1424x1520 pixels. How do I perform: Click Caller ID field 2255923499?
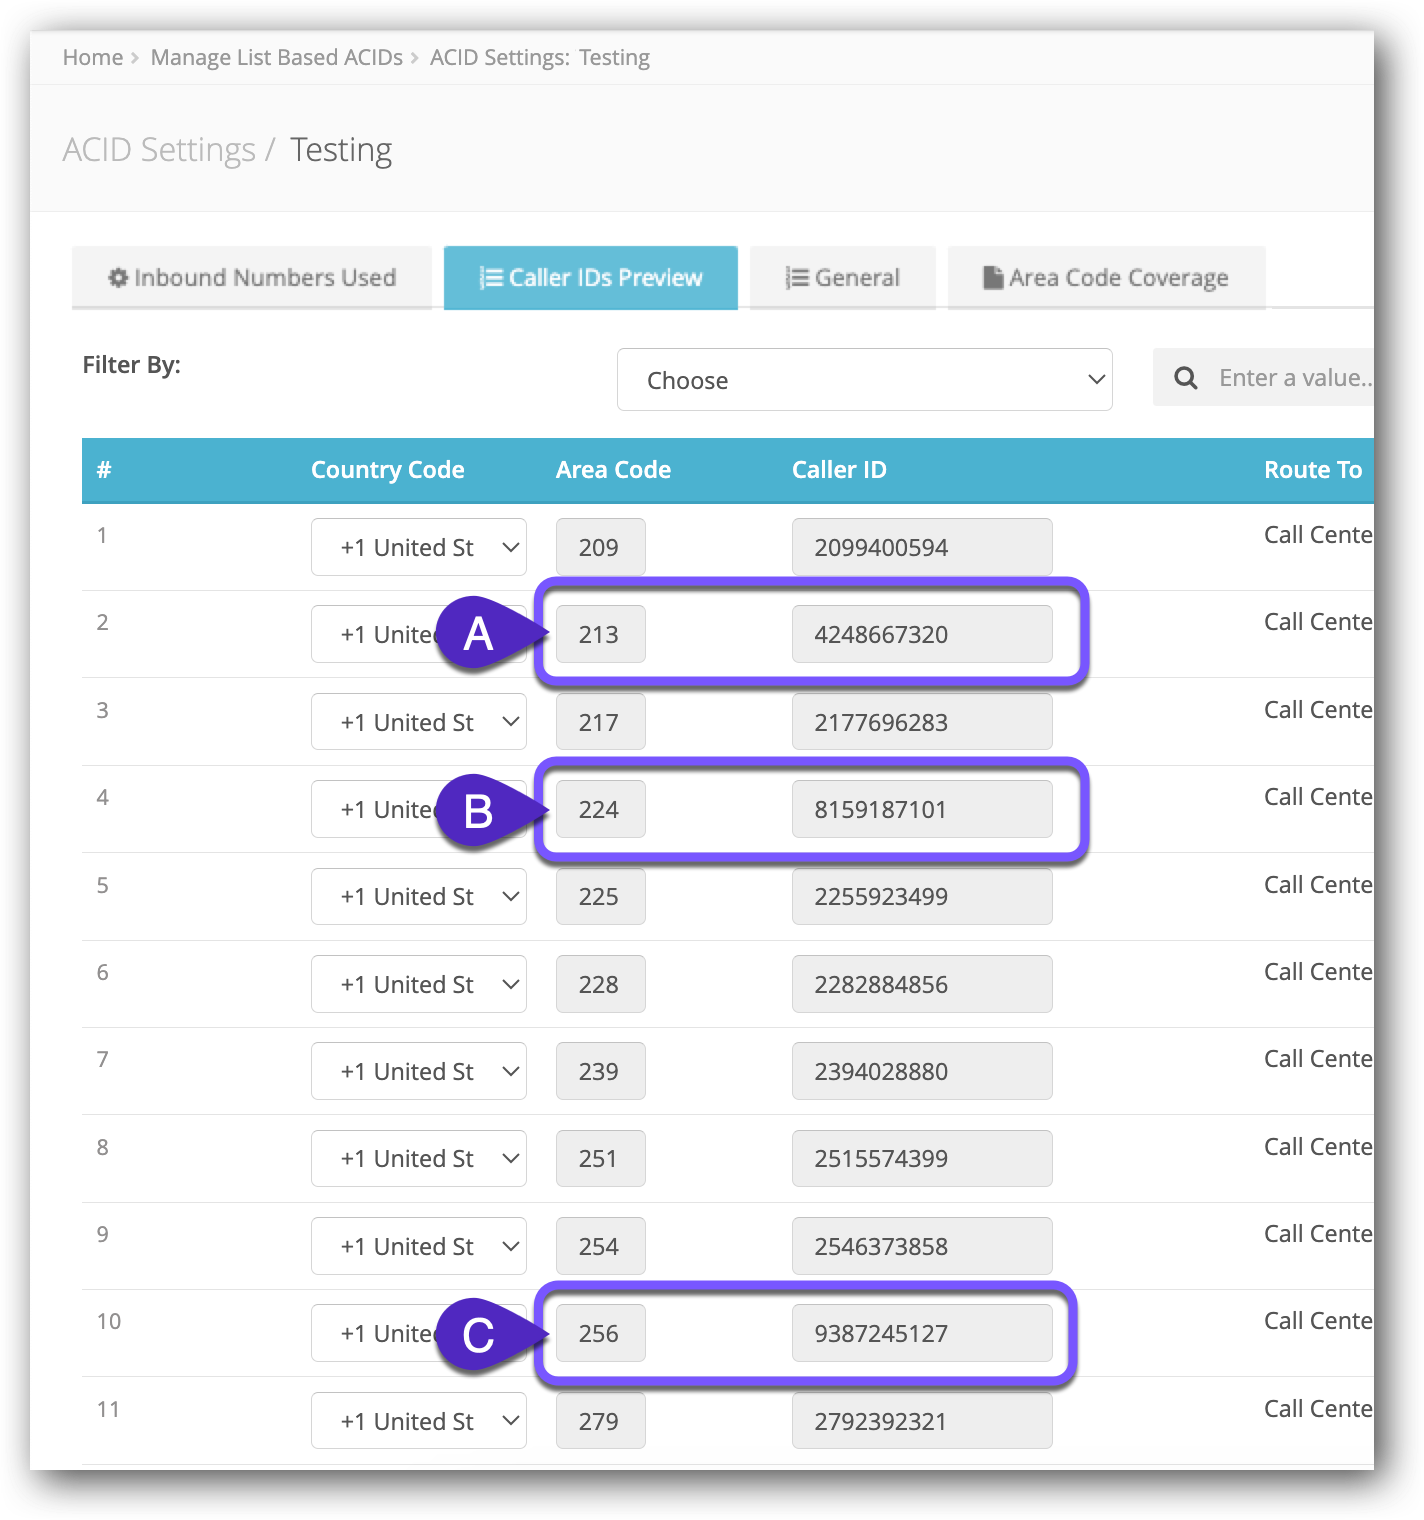coord(922,896)
